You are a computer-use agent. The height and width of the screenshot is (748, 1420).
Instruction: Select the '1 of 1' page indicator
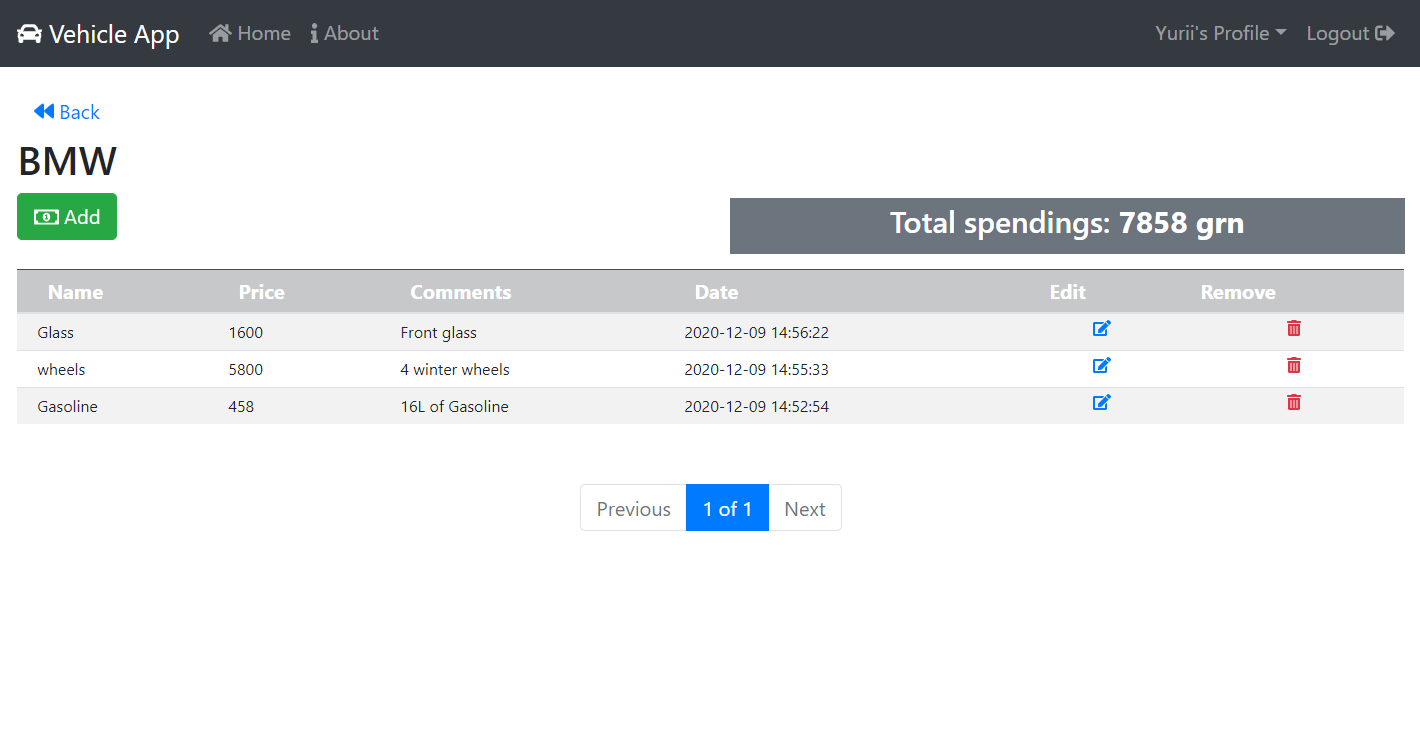[727, 508]
